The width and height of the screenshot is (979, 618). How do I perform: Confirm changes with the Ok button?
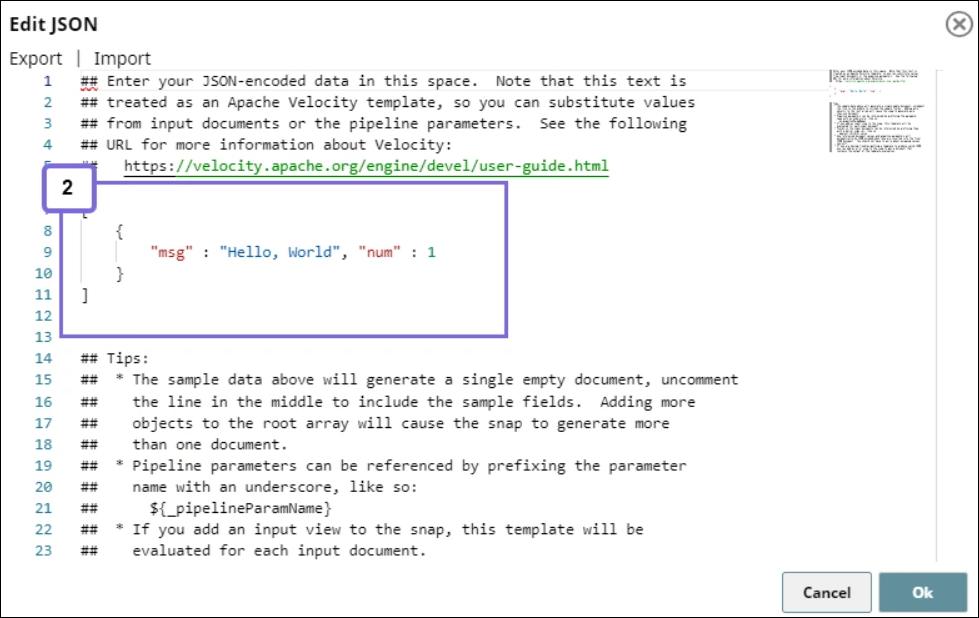click(922, 592)
